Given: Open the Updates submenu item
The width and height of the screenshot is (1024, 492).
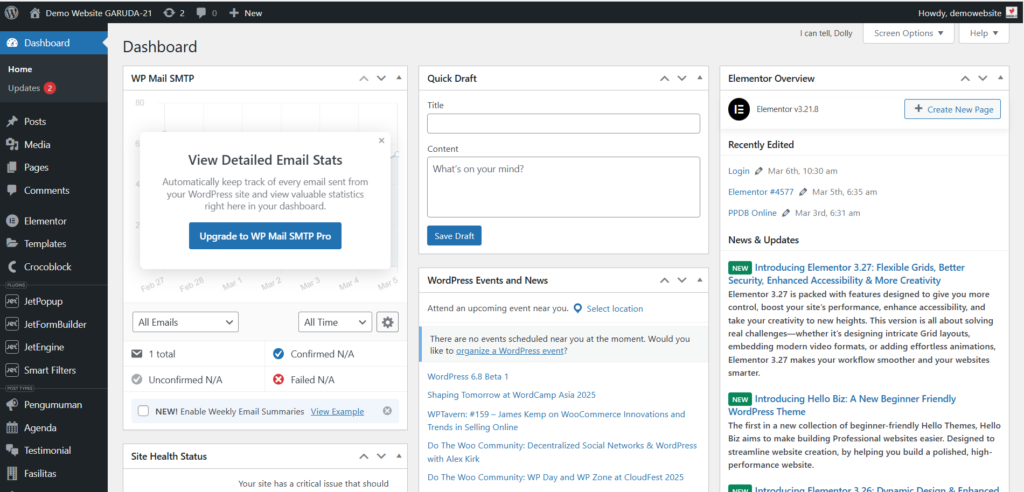Looking at the screenshot, I should click(x=32, y=88).
